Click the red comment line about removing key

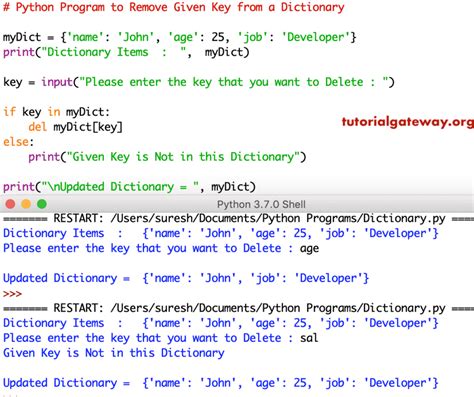[x=174, y=7]
